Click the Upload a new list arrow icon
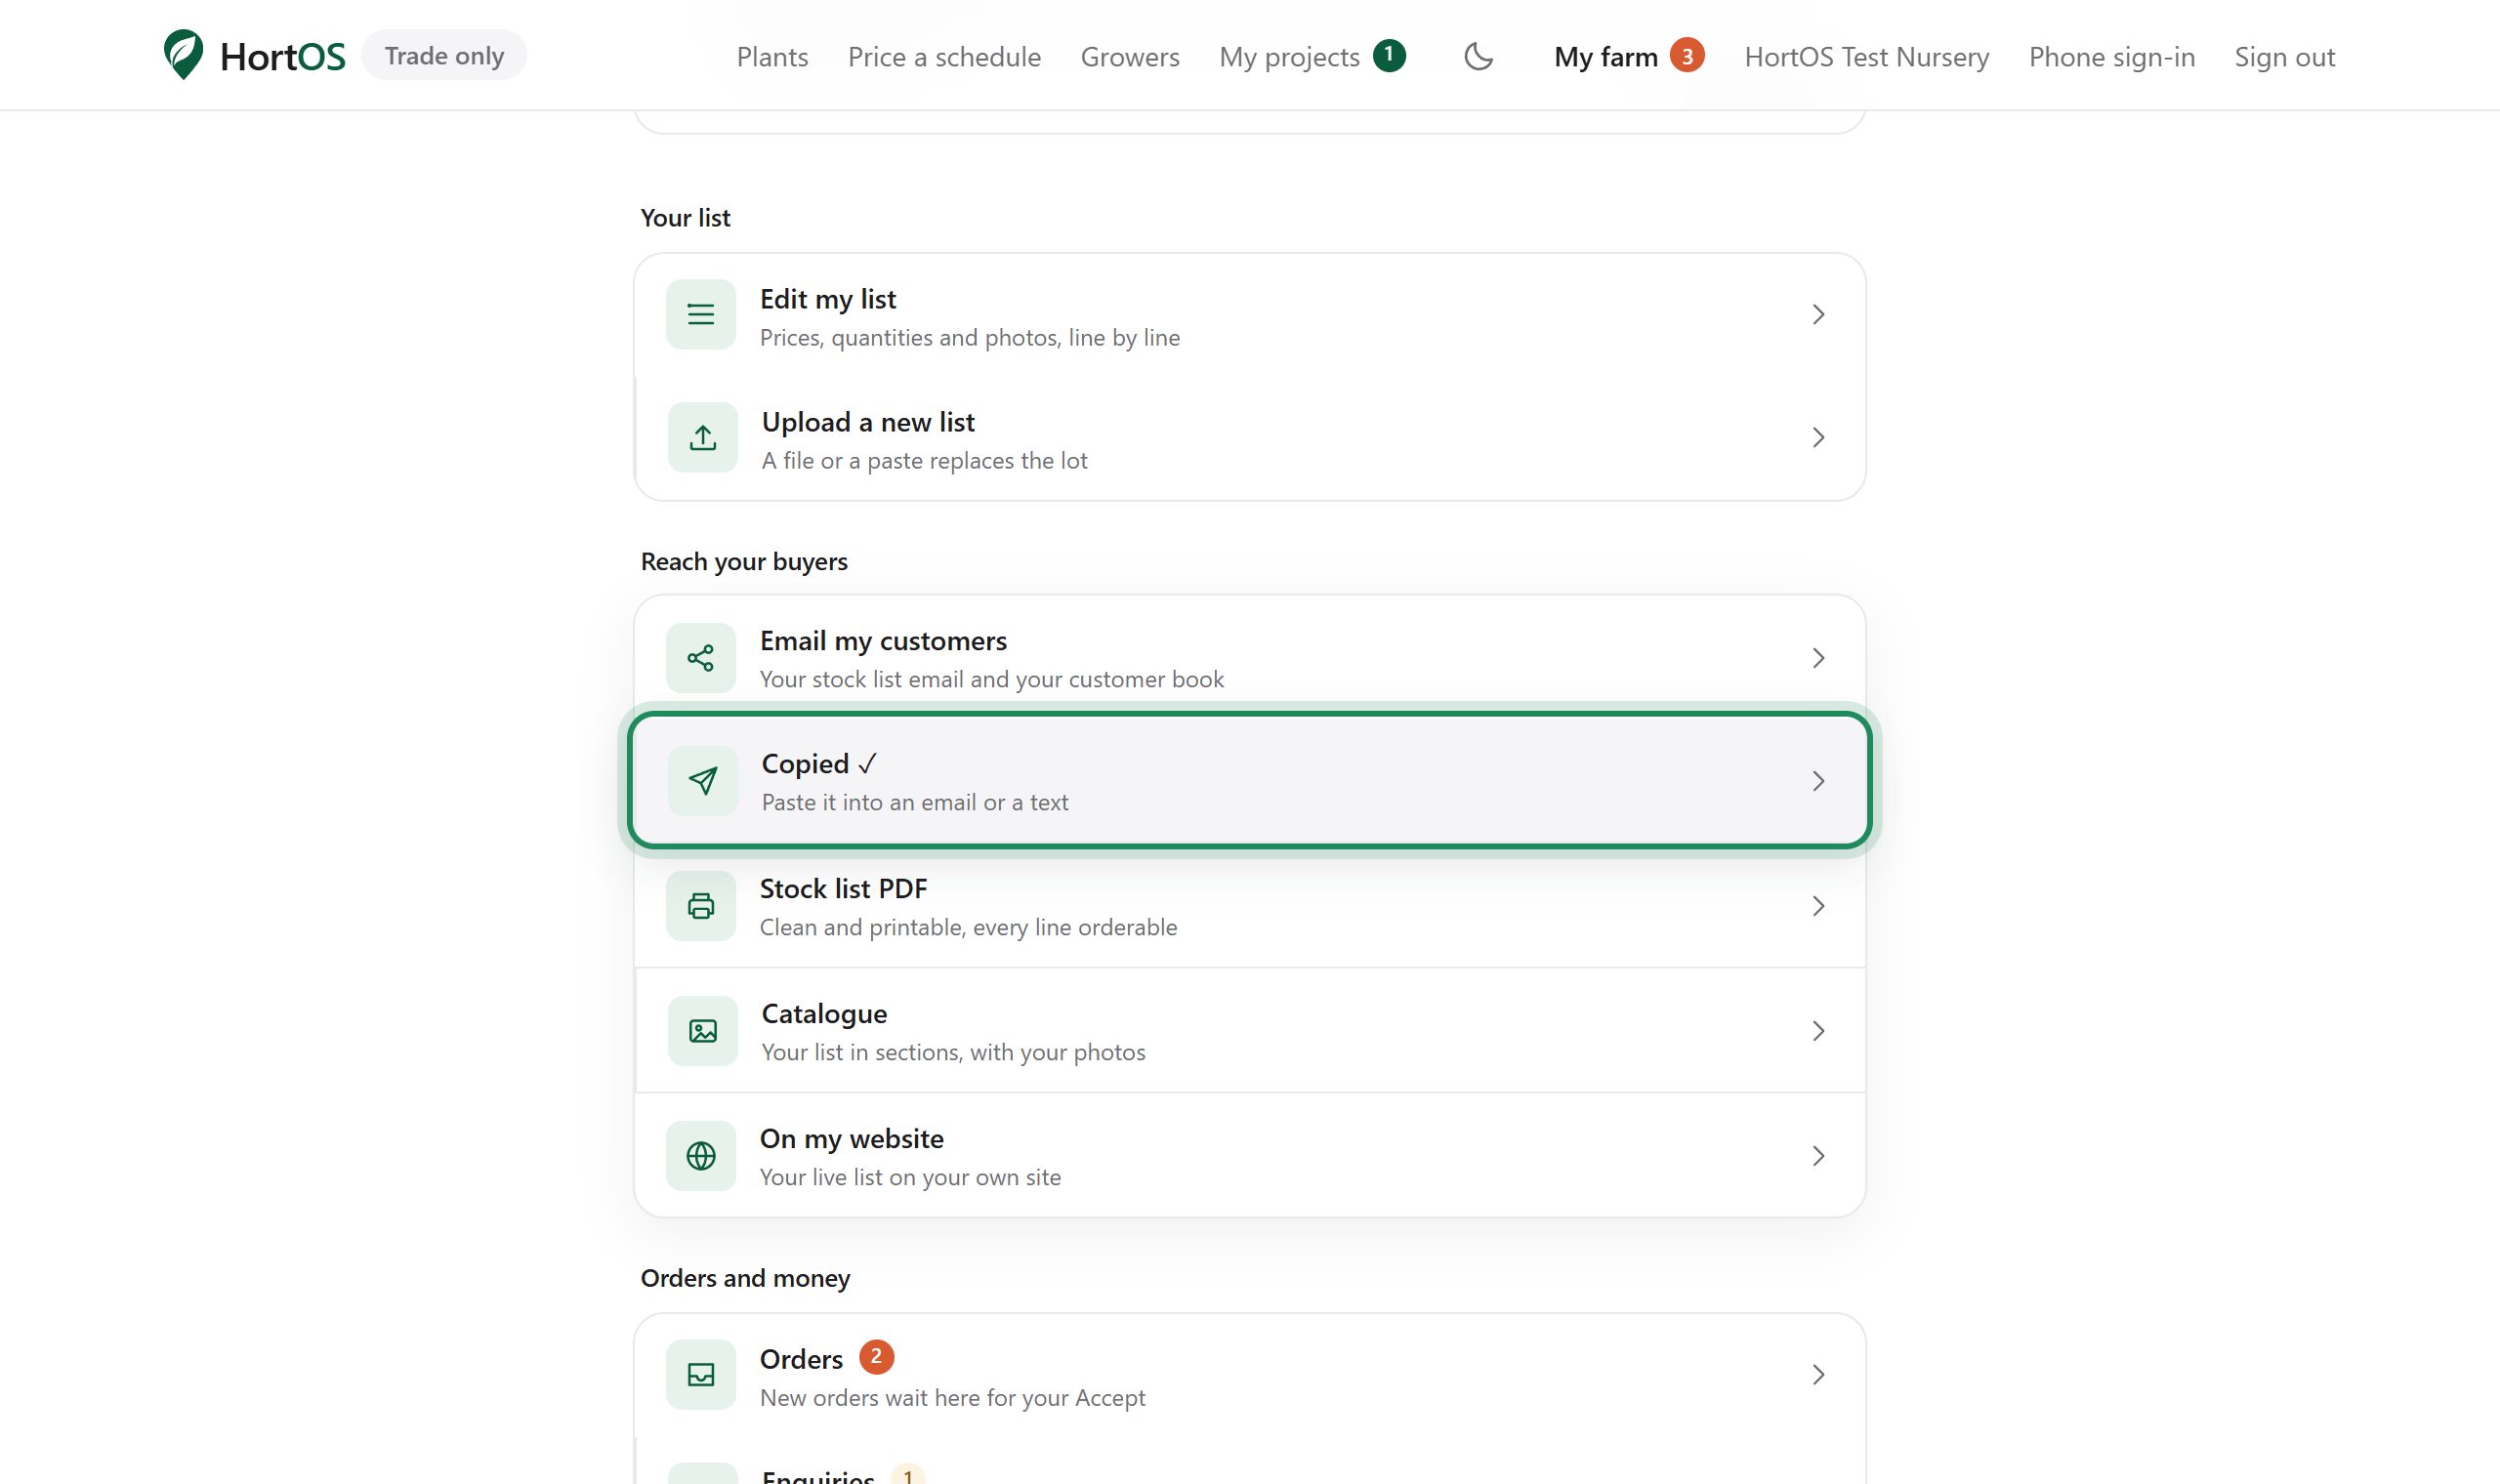The height and width of the screenshot is (1484, 2500). [x=703, y=438]
